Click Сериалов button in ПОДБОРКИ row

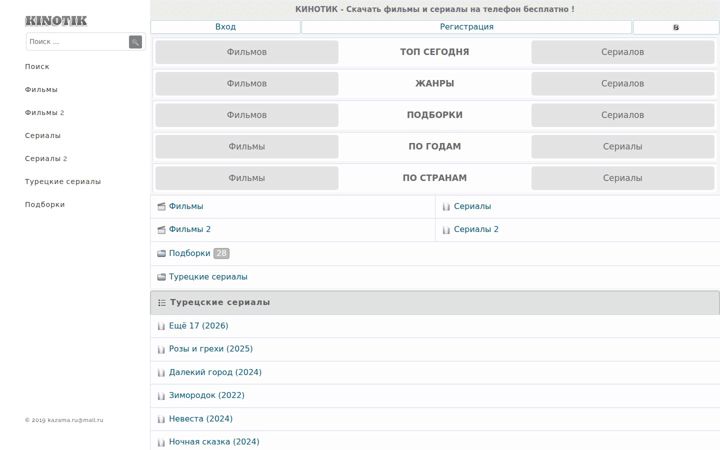tap(623, 115)
